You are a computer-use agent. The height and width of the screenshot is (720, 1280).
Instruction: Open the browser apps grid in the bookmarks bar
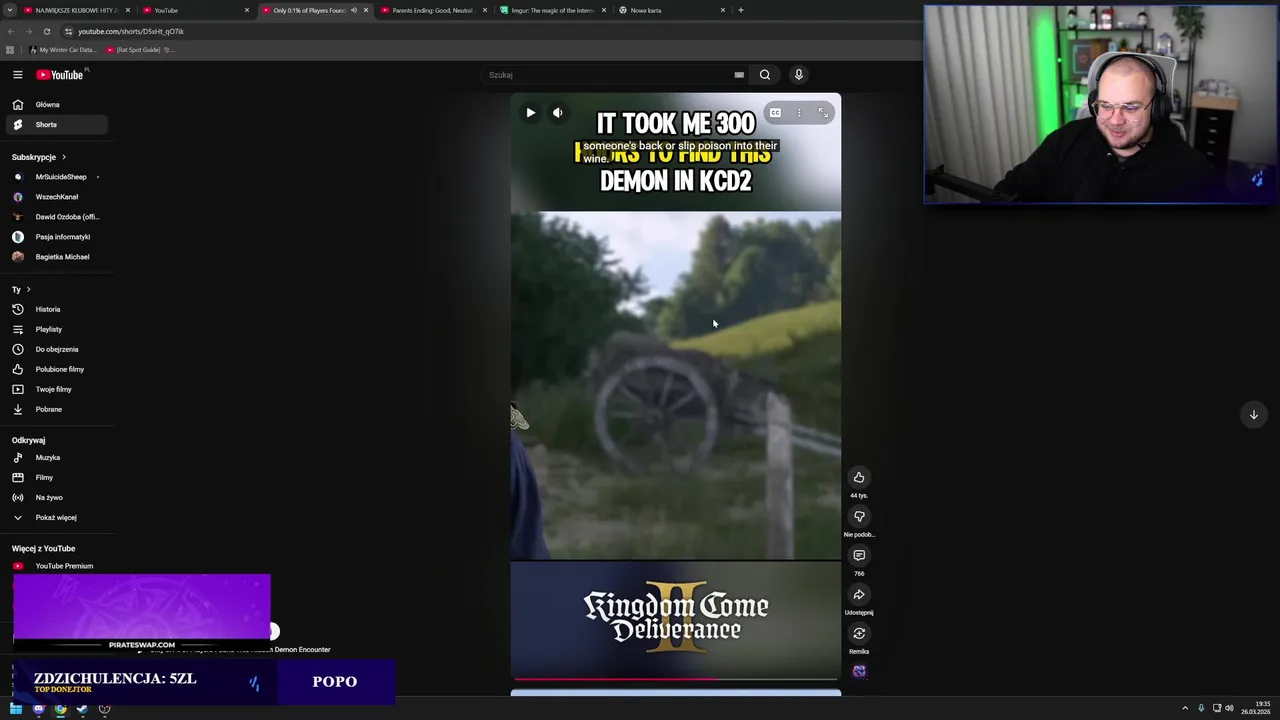click(10, 50)
